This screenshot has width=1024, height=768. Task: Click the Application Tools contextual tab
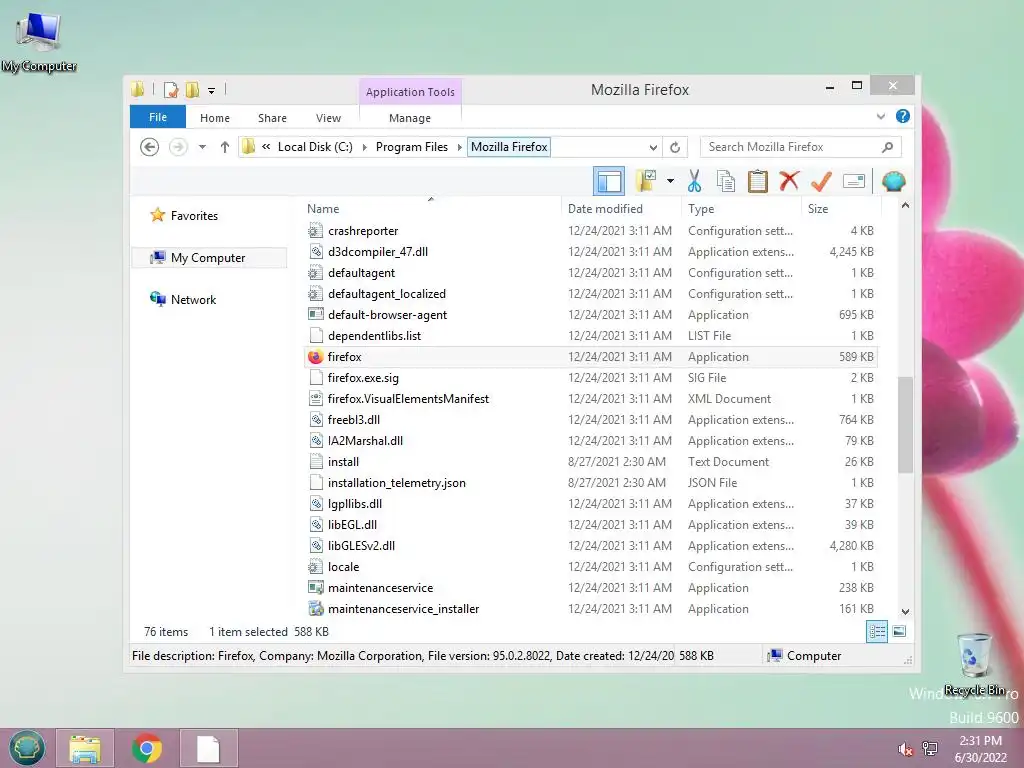(x=410, y=92)
